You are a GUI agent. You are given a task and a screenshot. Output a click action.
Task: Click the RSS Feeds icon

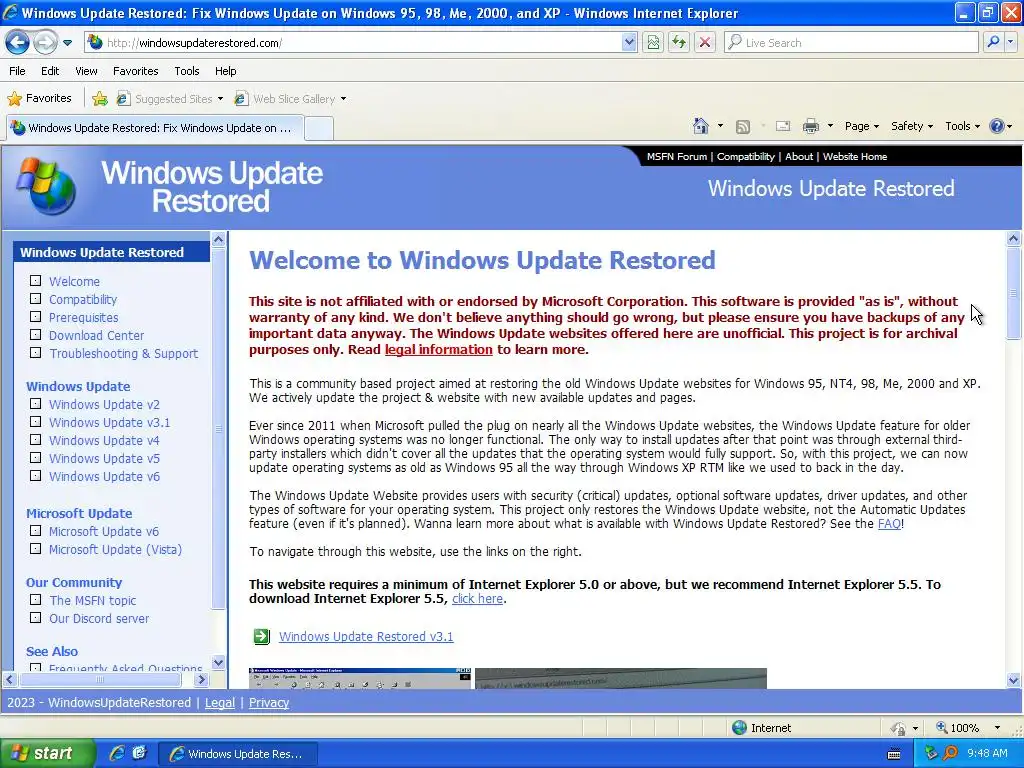[x=743, y=127]
